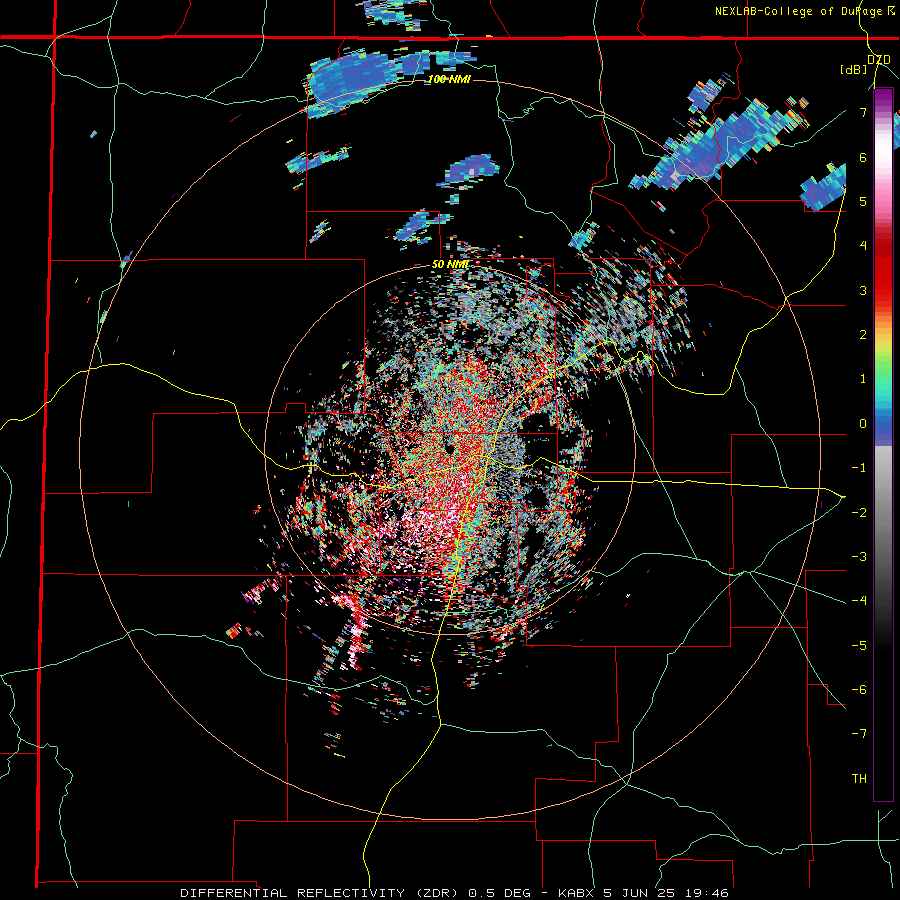The image size is (900, 900).
Task: Click the legend value -1
Action: pos(859,468)
